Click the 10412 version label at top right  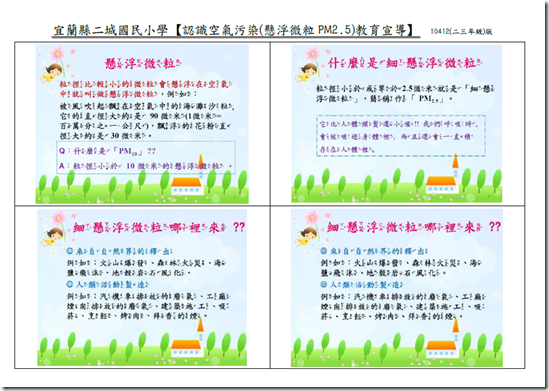click(x=461, y=31)
